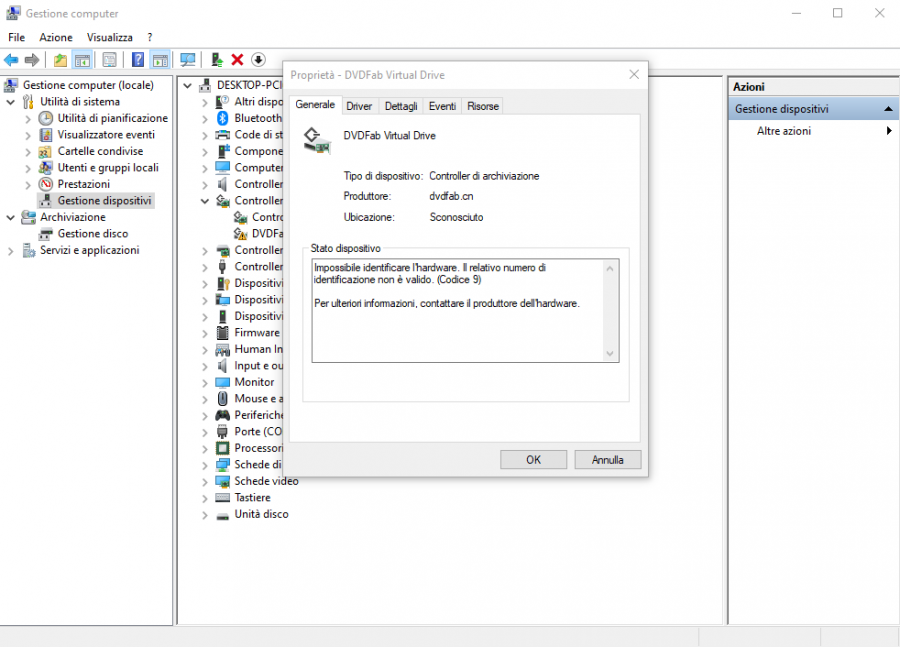Open the Azione menu
The image size is (900, 647).
click(x=56, y=37)
